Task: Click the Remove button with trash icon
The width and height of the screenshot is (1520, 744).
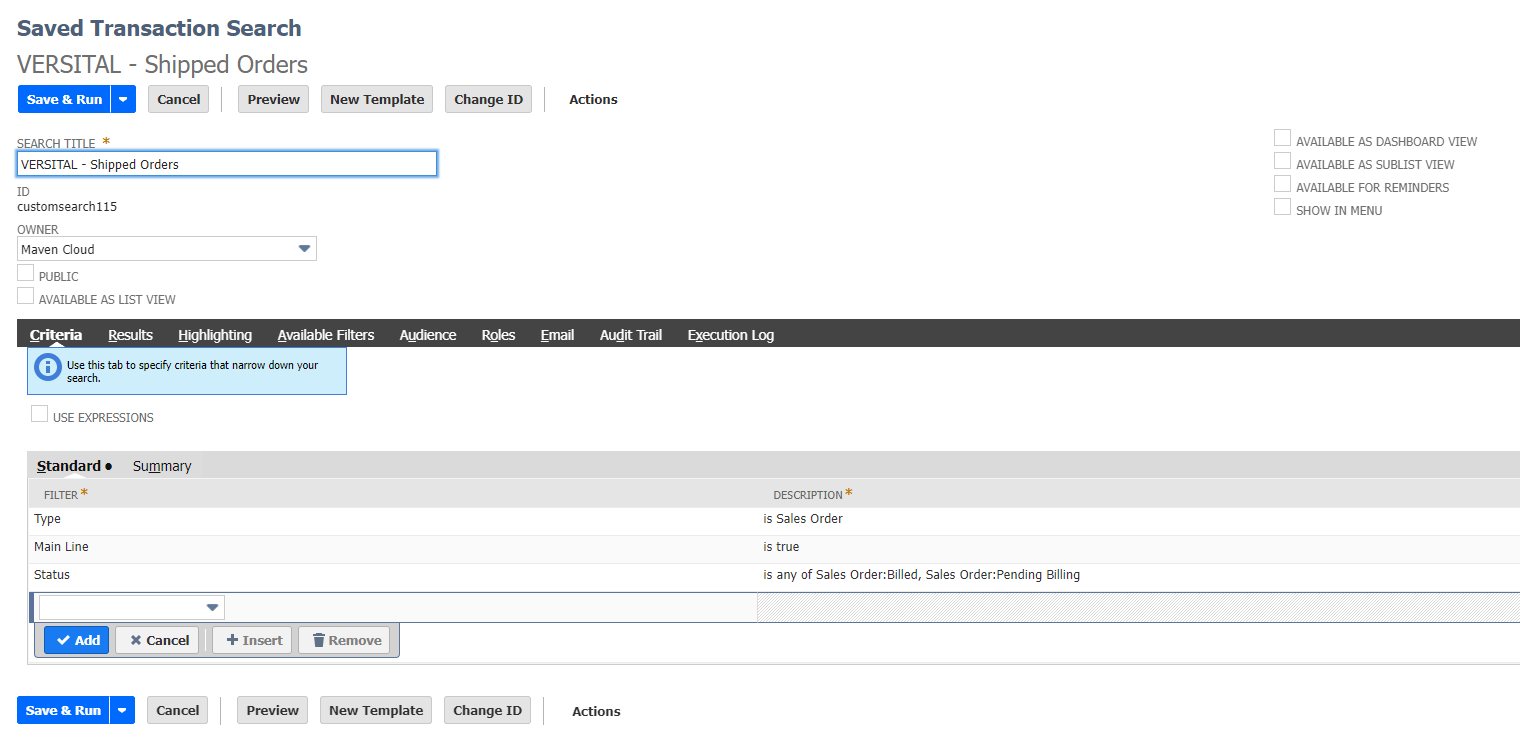Action: pos(345,640)
